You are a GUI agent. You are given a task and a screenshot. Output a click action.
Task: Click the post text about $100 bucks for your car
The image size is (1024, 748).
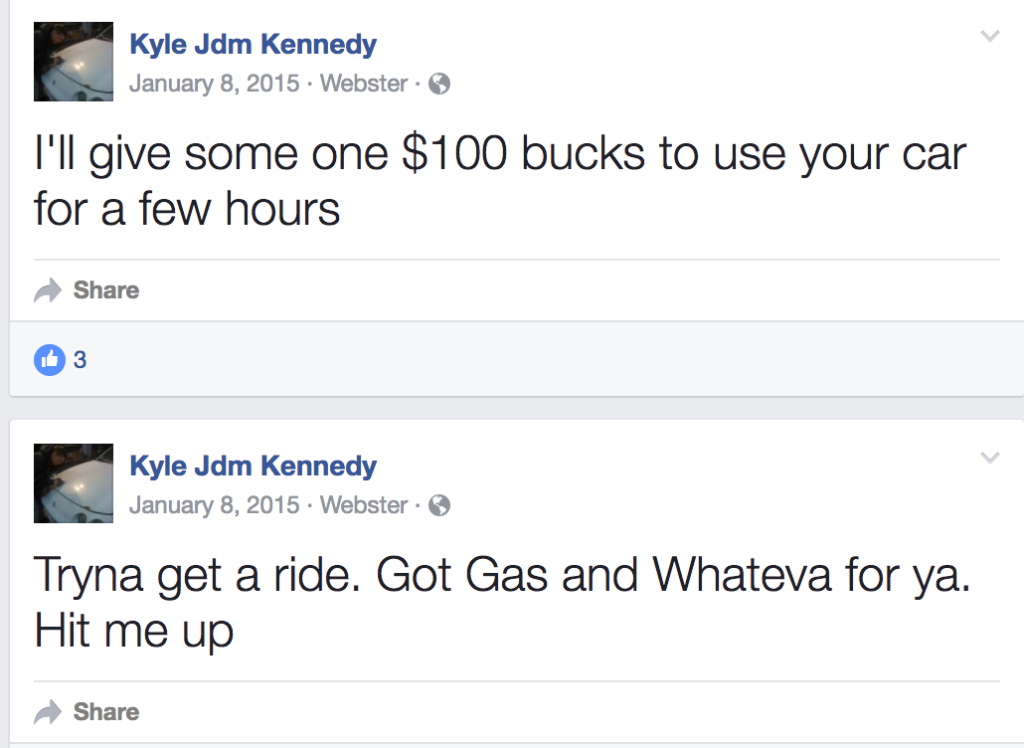tap(500, 182)
